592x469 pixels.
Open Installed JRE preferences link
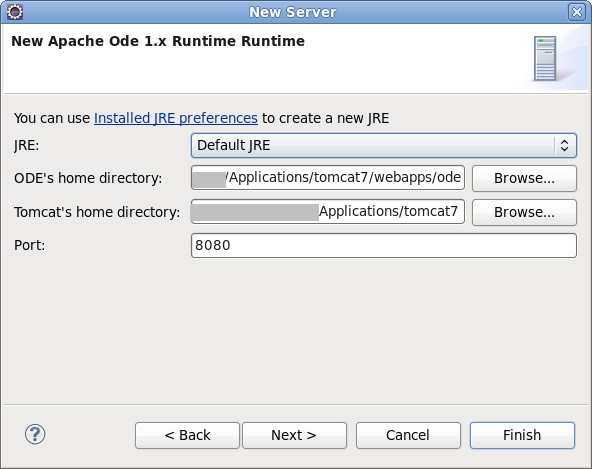click(176, 118)
